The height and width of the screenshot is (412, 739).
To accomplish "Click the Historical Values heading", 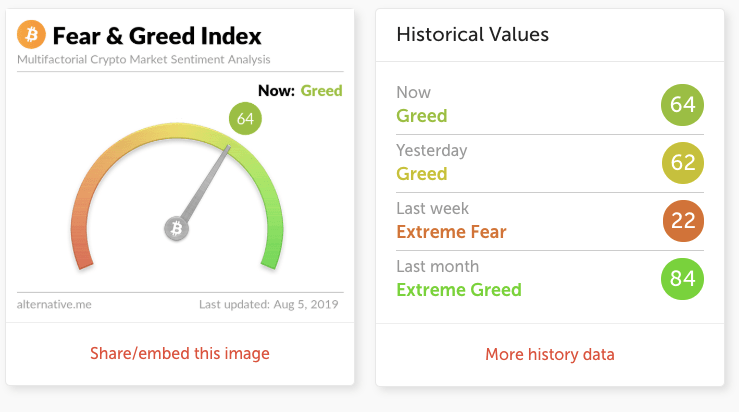I will pyautogui.click(x=473, y=35).
